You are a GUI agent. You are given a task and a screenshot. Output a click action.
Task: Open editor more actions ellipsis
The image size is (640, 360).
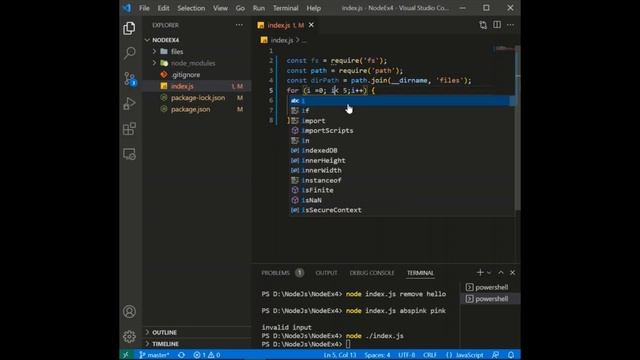click(511, 25)
